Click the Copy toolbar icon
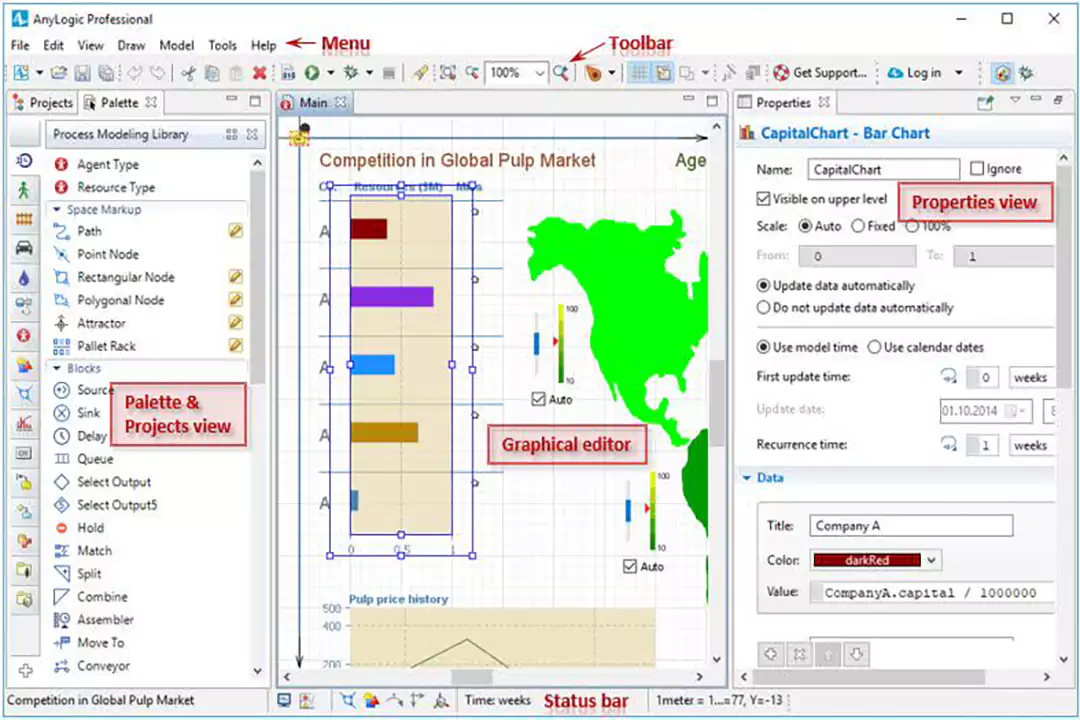The width and height of the screenshot is (1080, 720). [212, 72]
